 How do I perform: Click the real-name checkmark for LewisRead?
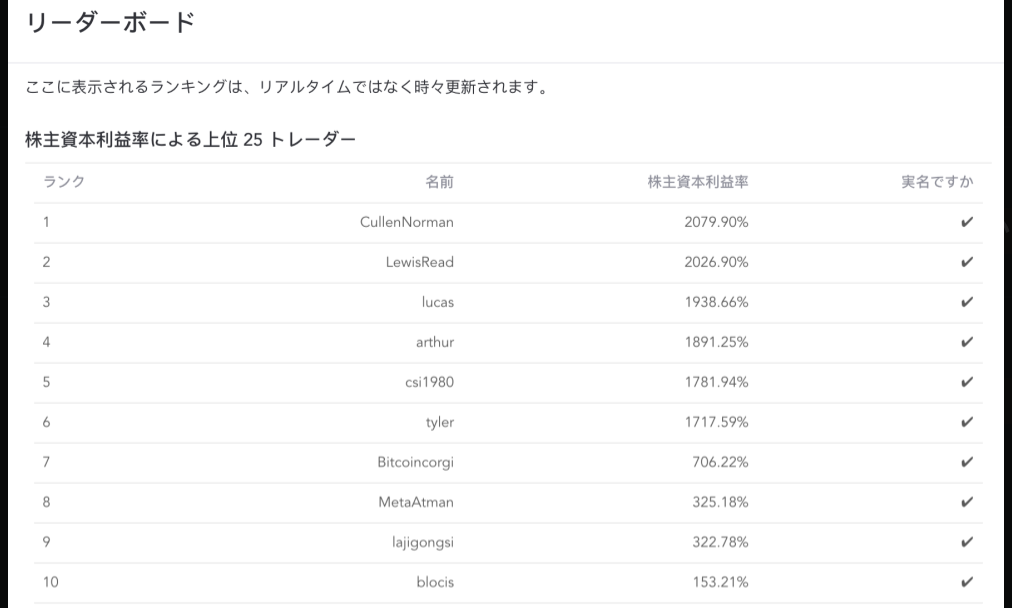pyautogui.click(x=966, y=262)
